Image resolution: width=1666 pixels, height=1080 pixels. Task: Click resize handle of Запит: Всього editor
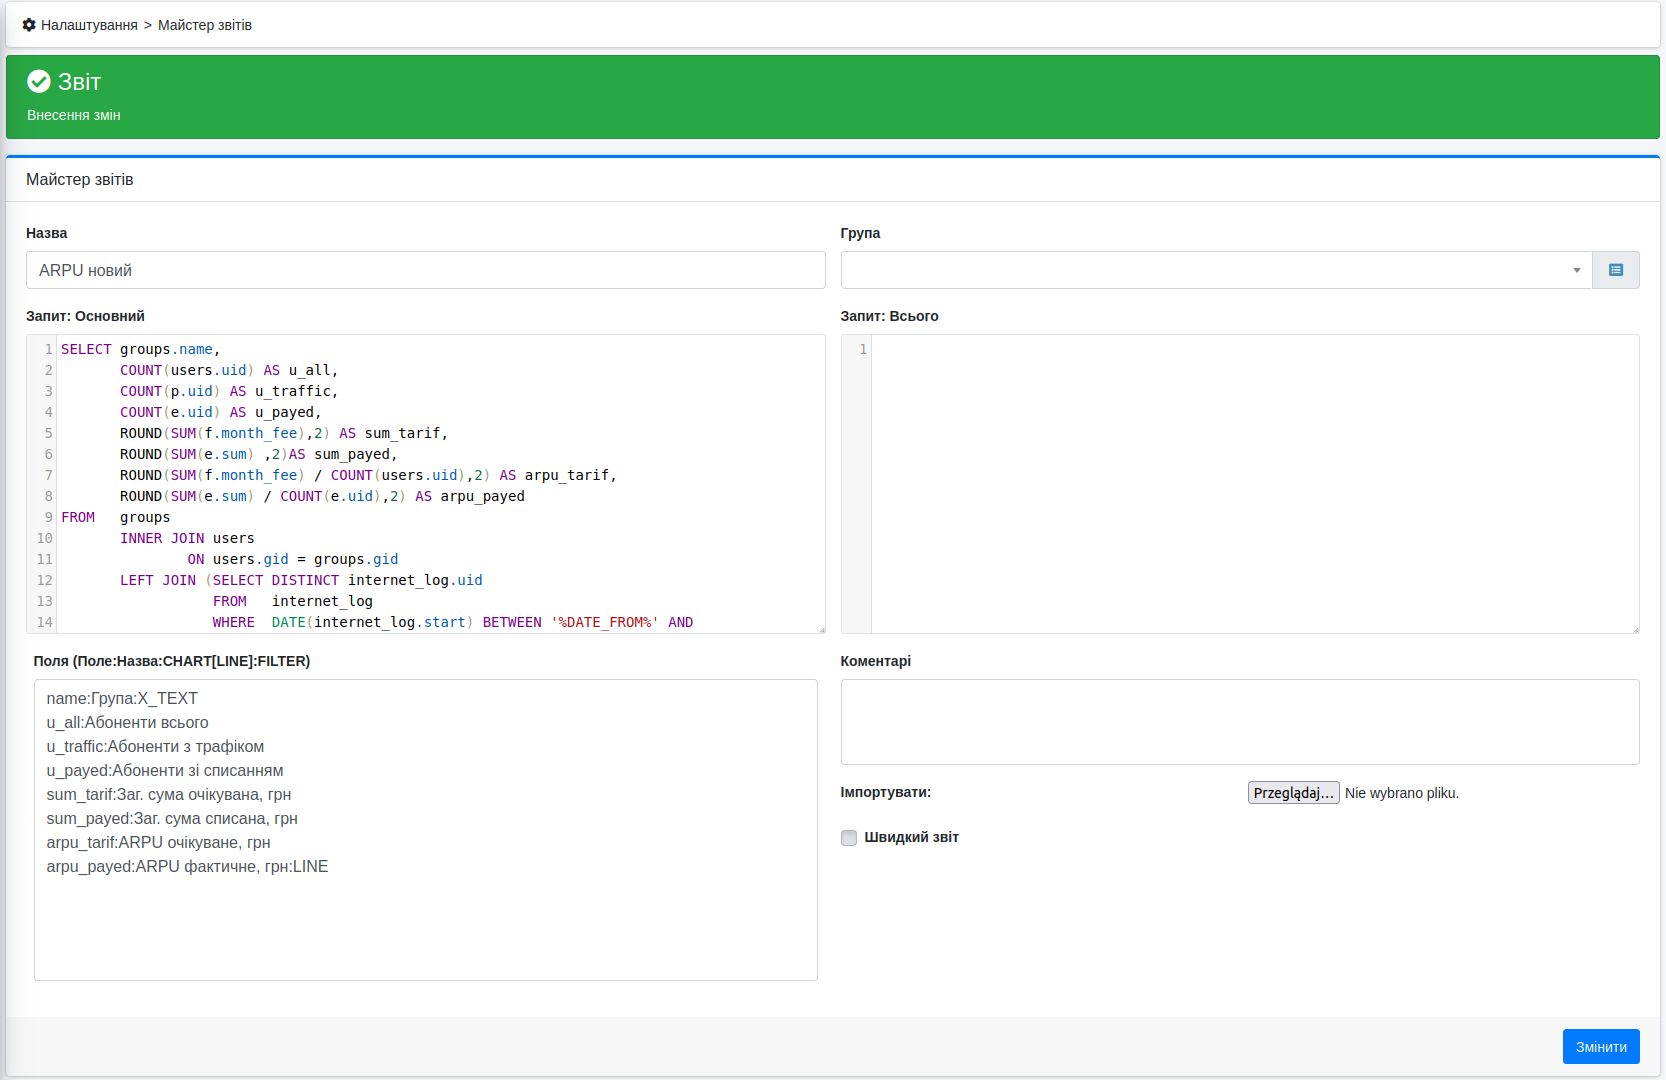coord(1635,629)
